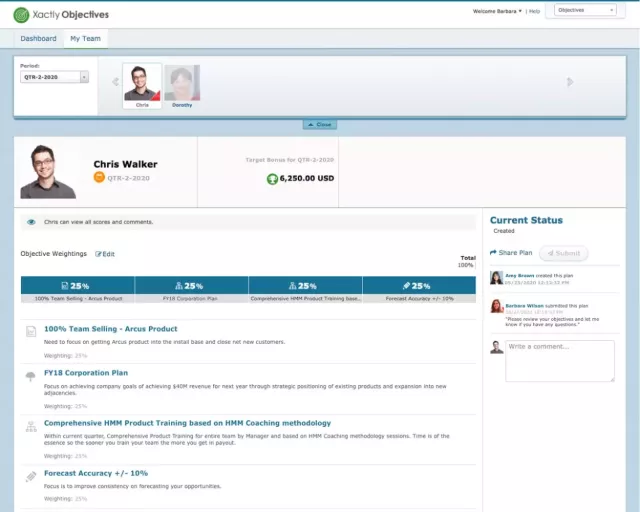
Task: Click the Forecast Accuracy pencil icon
Action: pos(31,476)
